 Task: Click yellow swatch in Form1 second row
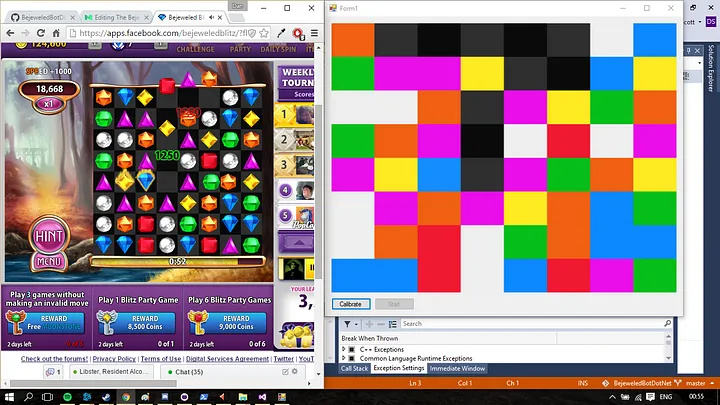(x=482, y=73)
